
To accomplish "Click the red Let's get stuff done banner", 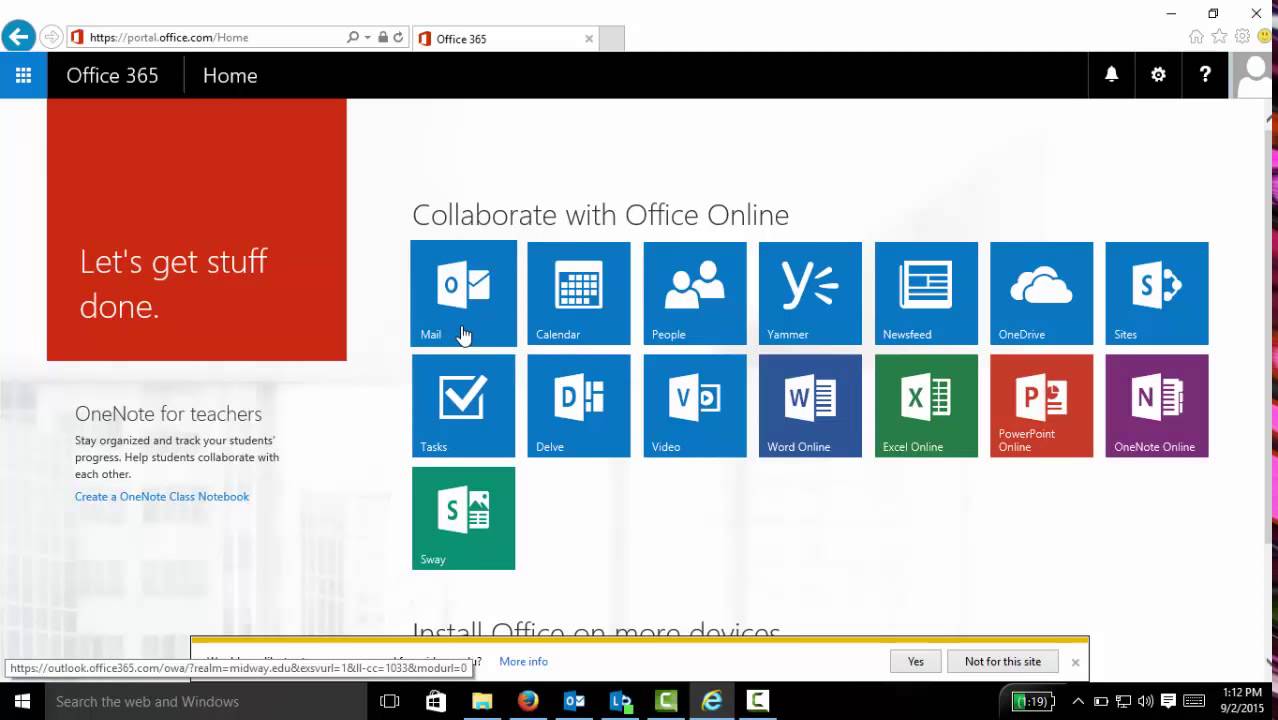I will pyautogui.click(x=197, y=229).
